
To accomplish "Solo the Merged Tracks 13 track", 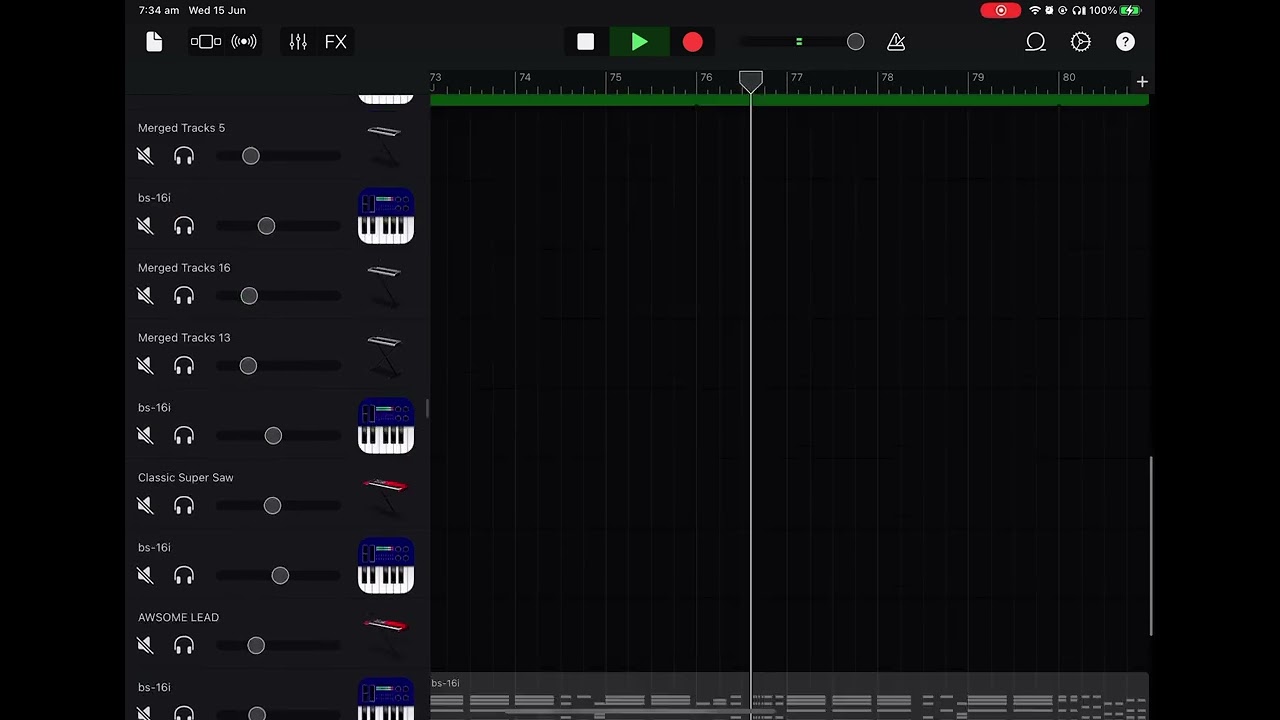I will click(x=184, y=366).
